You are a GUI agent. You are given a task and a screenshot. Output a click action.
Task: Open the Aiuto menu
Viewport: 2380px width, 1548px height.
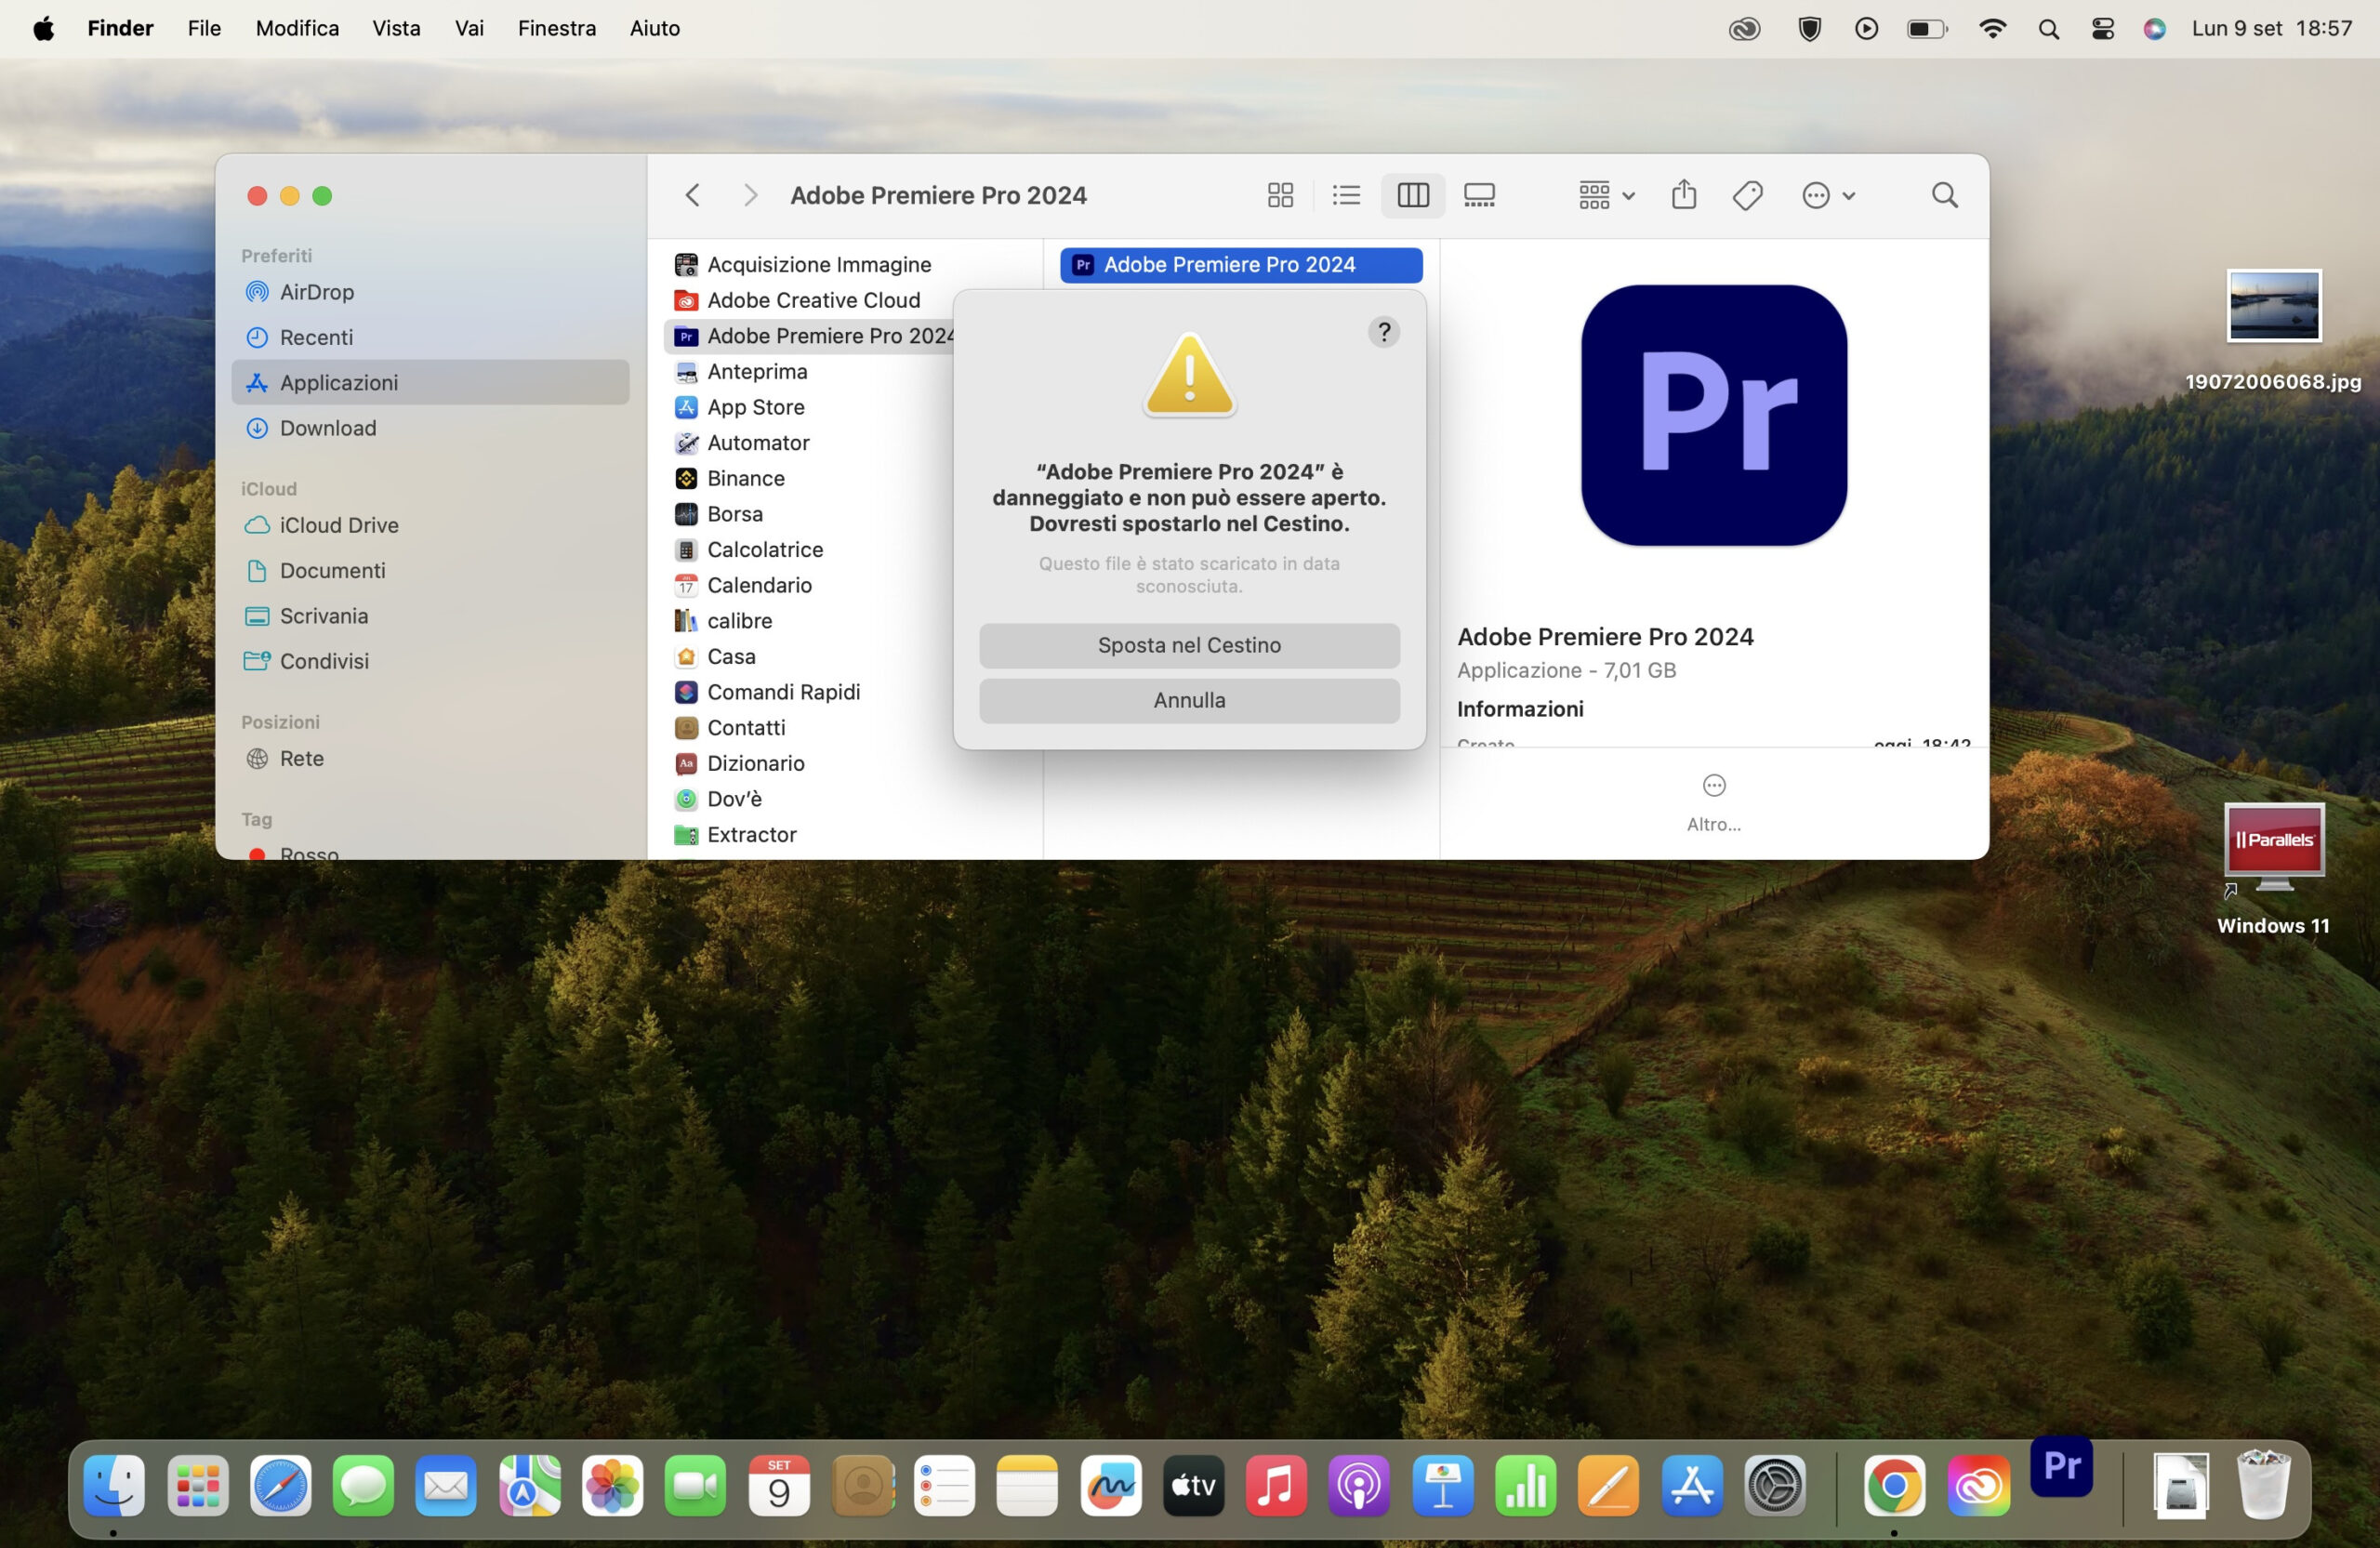tap(655, 28)
